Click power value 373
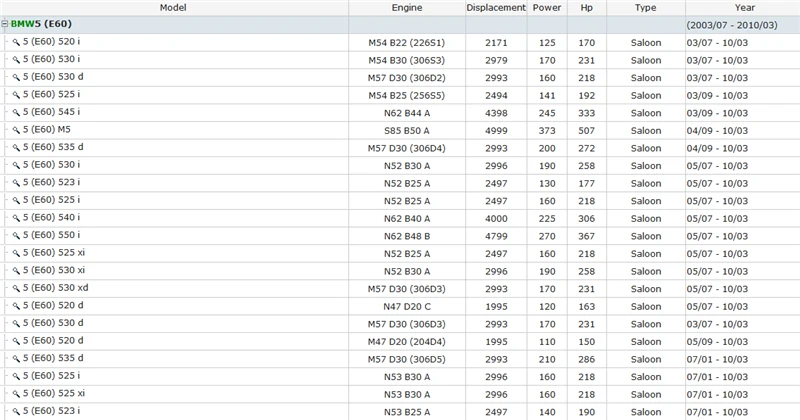The image size is (800, 420). coord(547,131)
